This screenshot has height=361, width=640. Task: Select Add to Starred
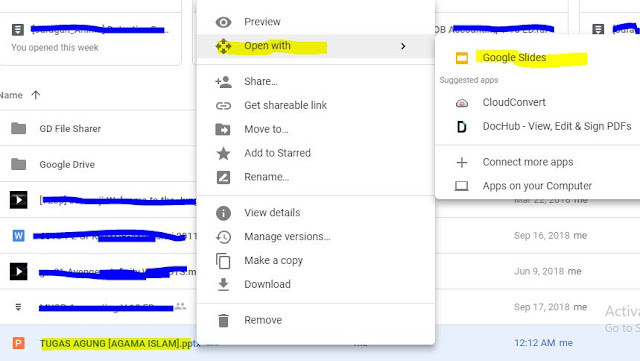316,154
